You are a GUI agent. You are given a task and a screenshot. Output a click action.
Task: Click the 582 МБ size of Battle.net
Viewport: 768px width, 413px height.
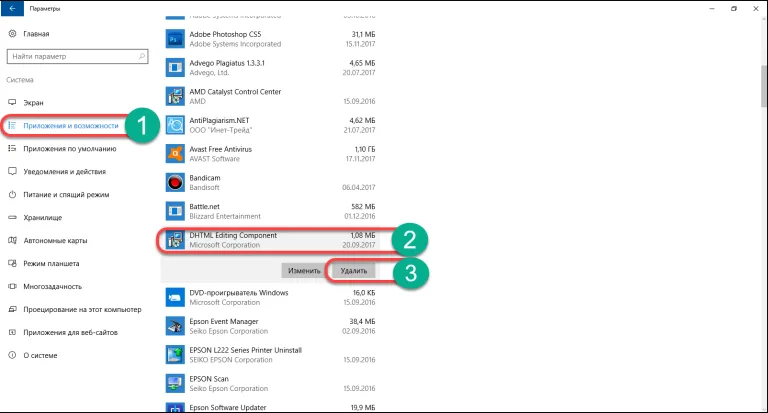363,207
